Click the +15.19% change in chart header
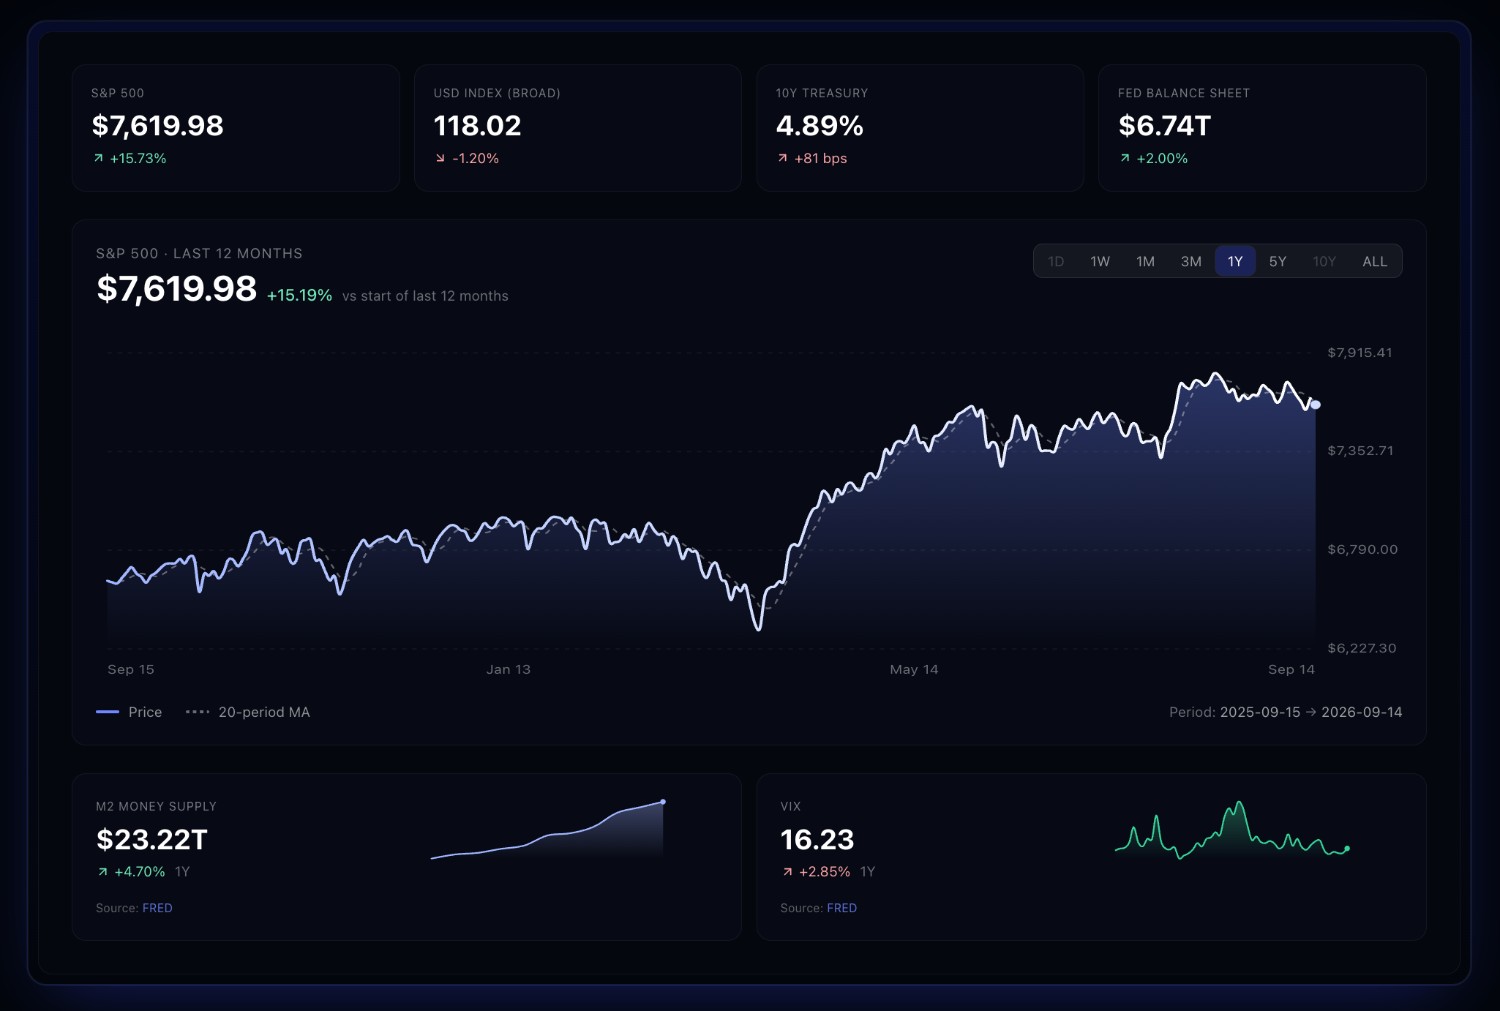1500x1011 pixels. pyautogui.click(x=300, y=296)
